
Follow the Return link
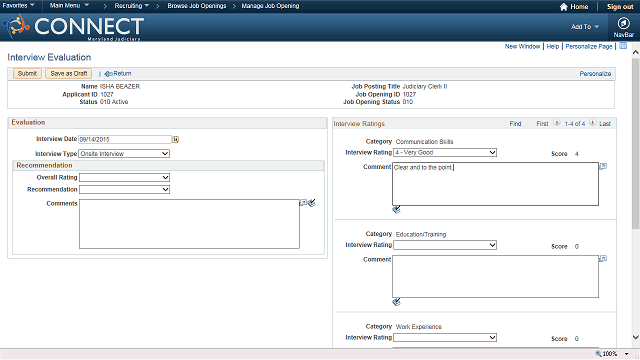point(118,73)
